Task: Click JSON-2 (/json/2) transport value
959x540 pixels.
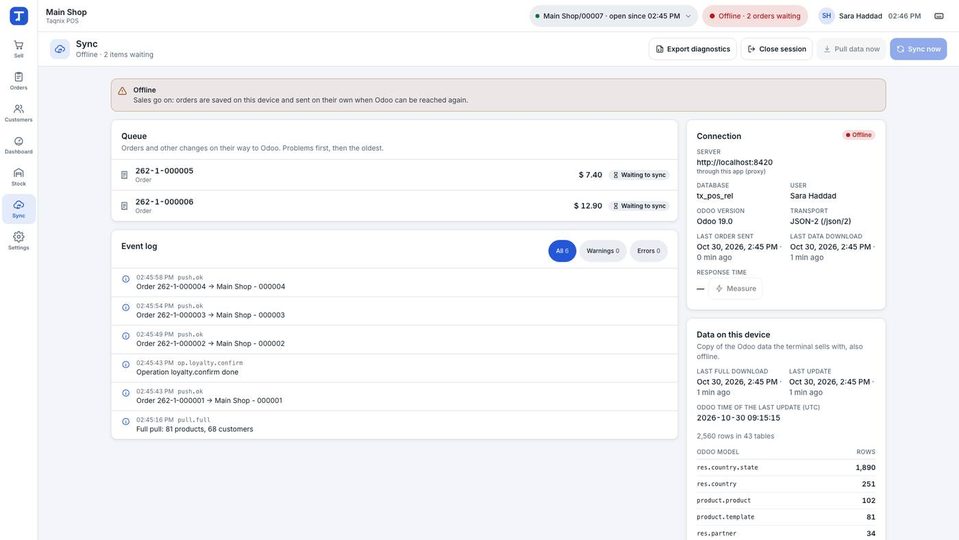Action: point(820,221)
